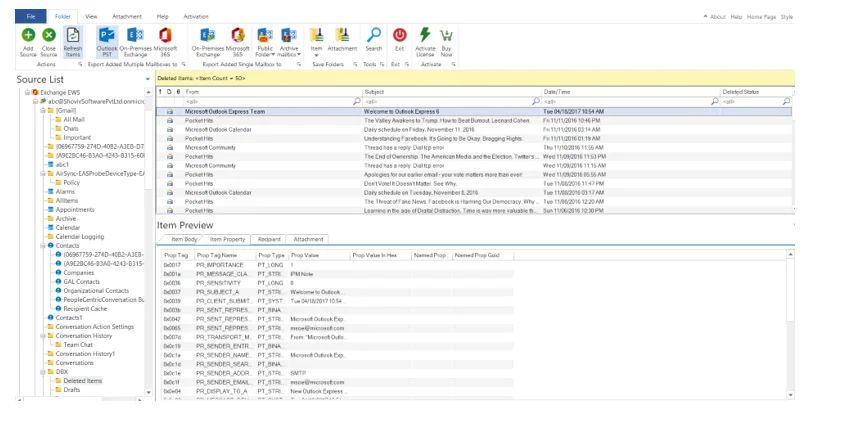
Task: Select the Drafts folder
Action: point(72,390)
